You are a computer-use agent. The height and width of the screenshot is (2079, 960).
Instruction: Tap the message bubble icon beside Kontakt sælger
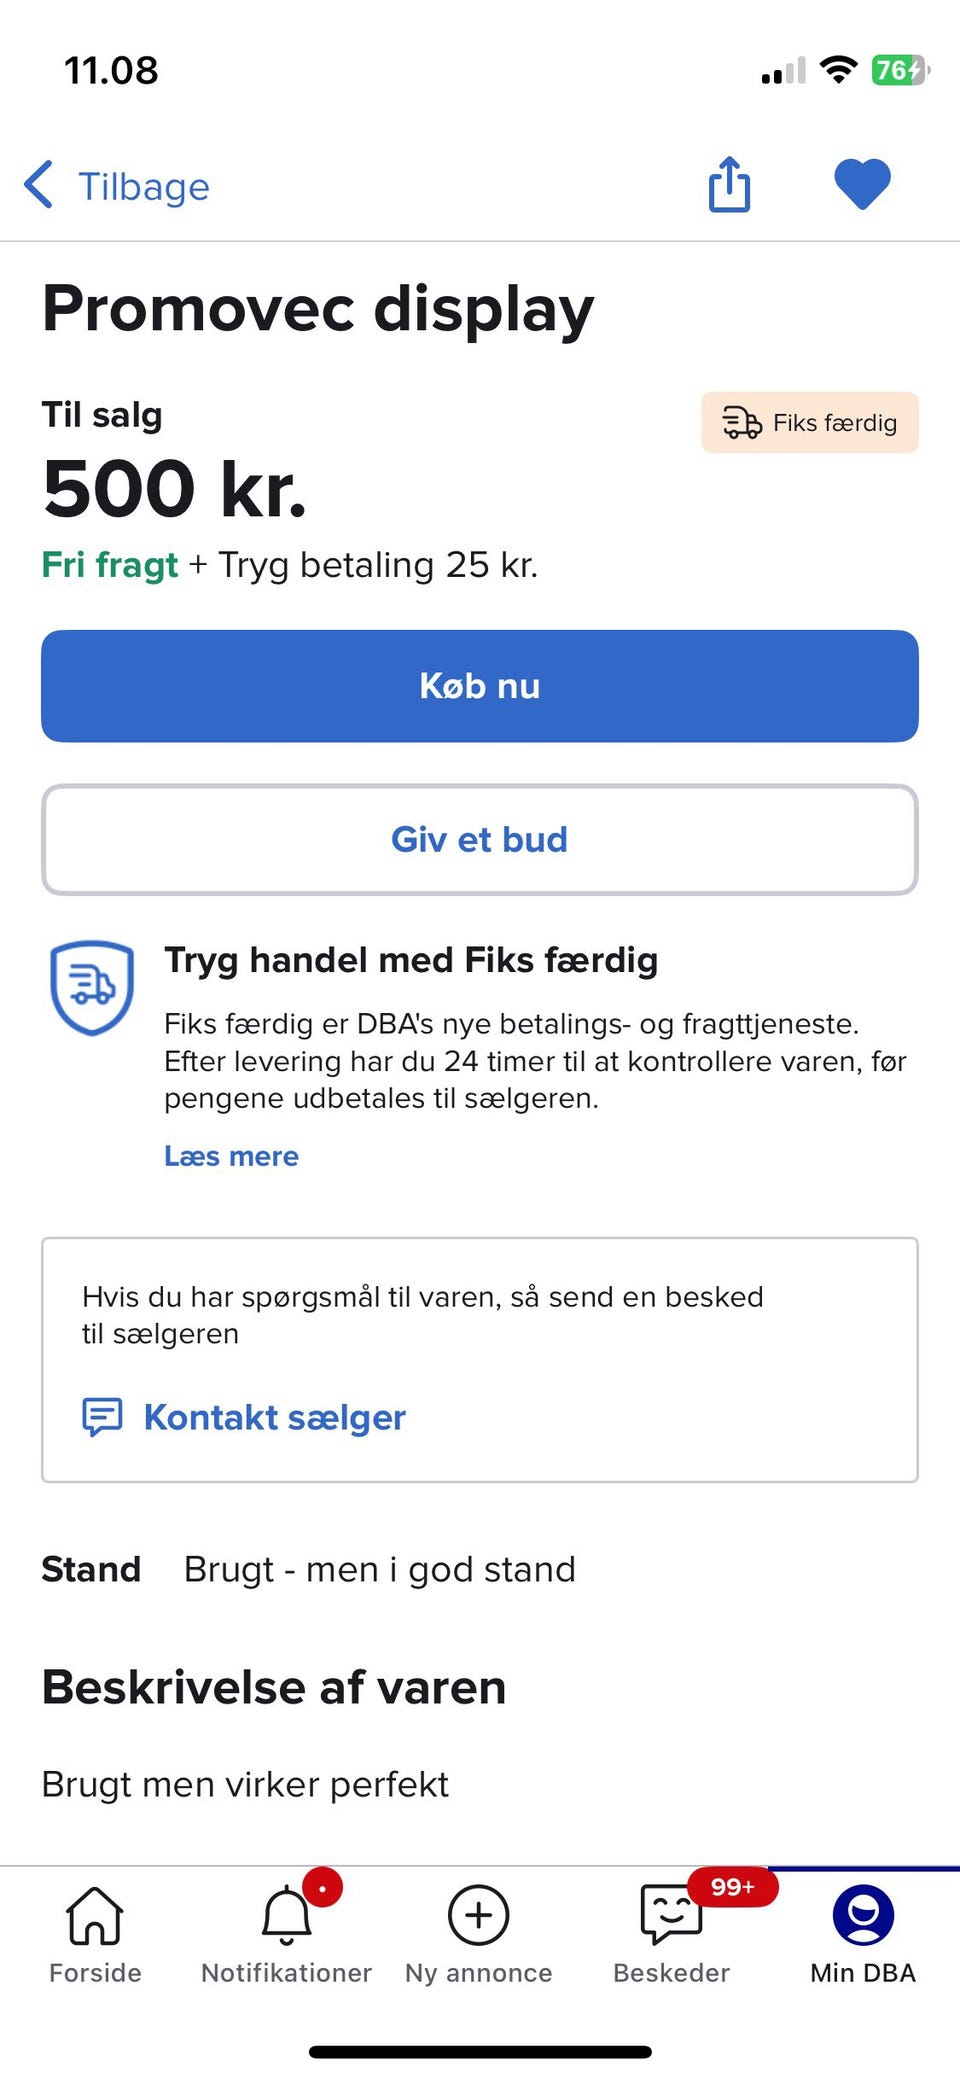tap(102, 1417)
